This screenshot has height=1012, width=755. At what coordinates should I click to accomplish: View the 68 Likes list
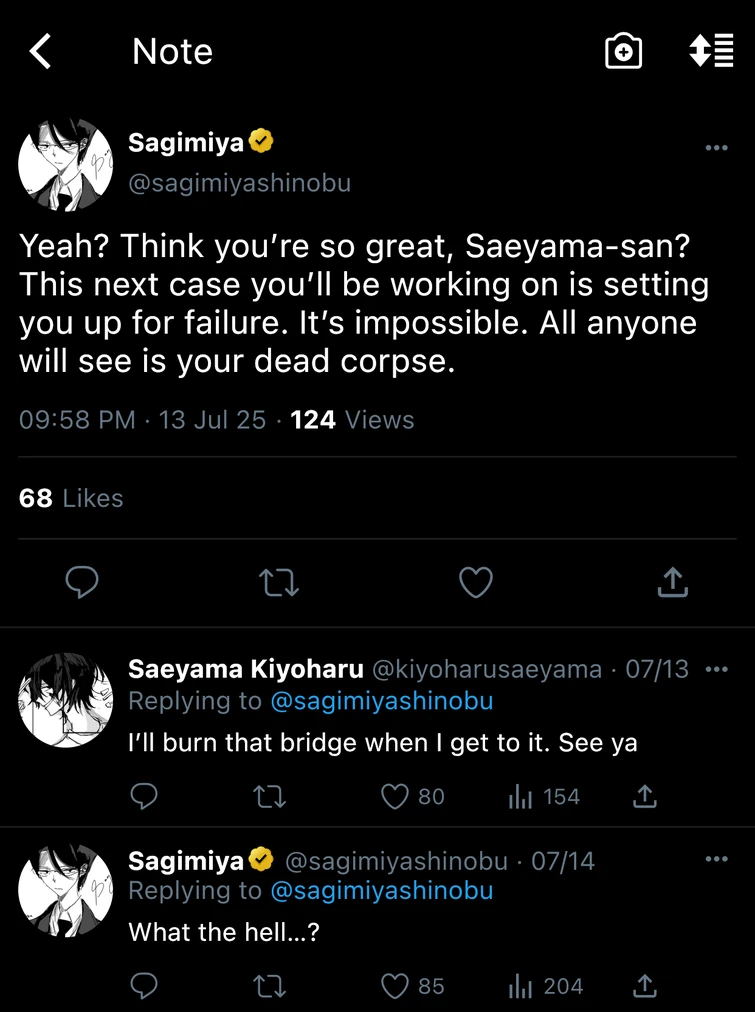coord(71,498)
